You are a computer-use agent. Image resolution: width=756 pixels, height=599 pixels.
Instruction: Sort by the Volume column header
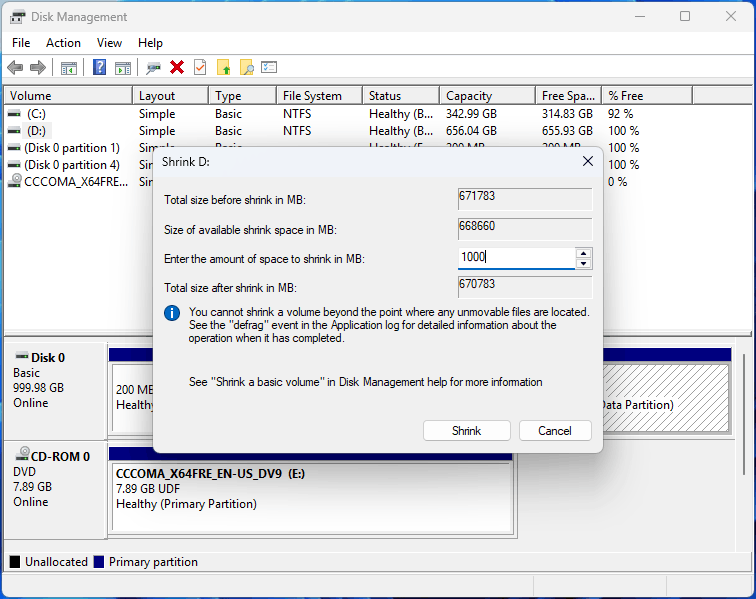(68, 96)
